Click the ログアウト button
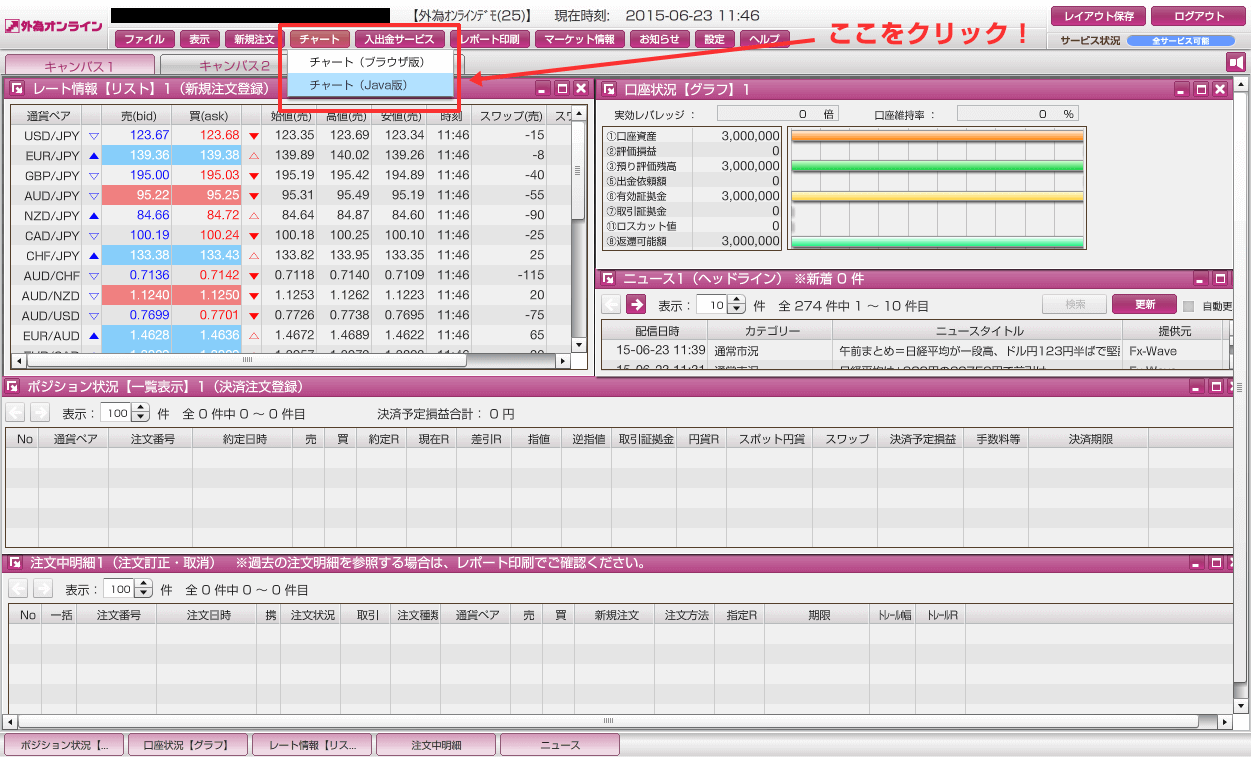1251x757 pixels. click(x=1199, y=16)
